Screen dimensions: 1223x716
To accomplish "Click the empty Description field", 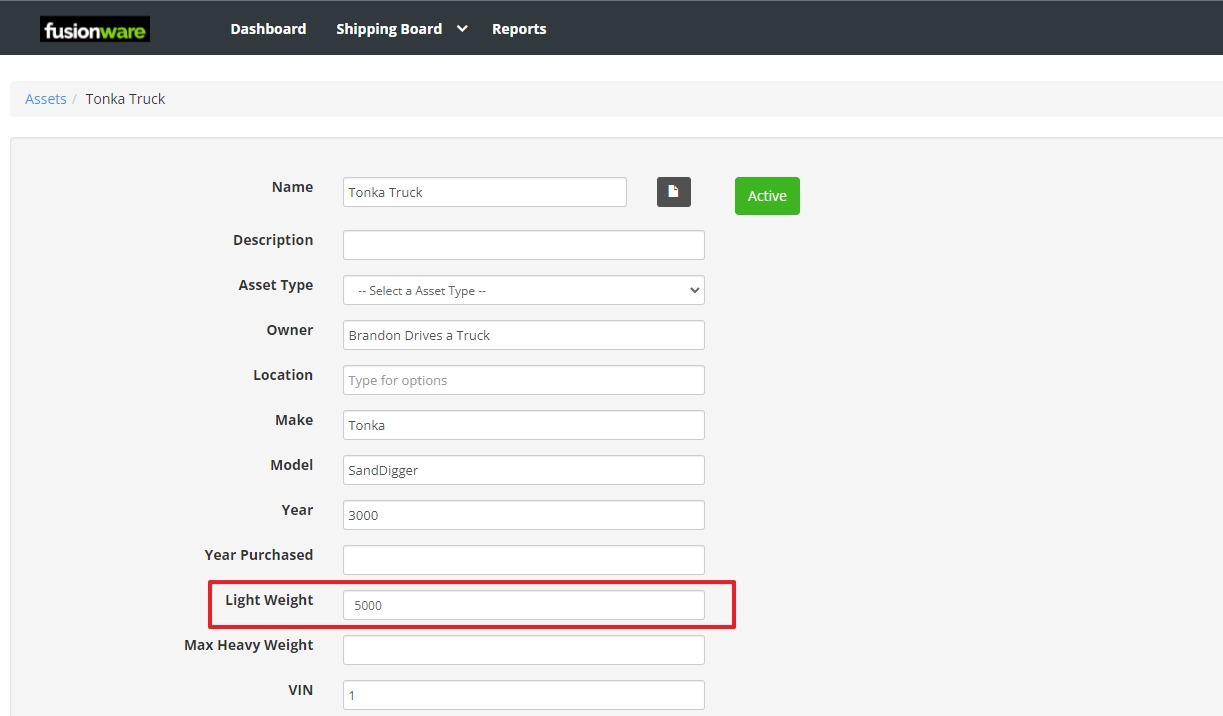I will click(x=523, y=244).
